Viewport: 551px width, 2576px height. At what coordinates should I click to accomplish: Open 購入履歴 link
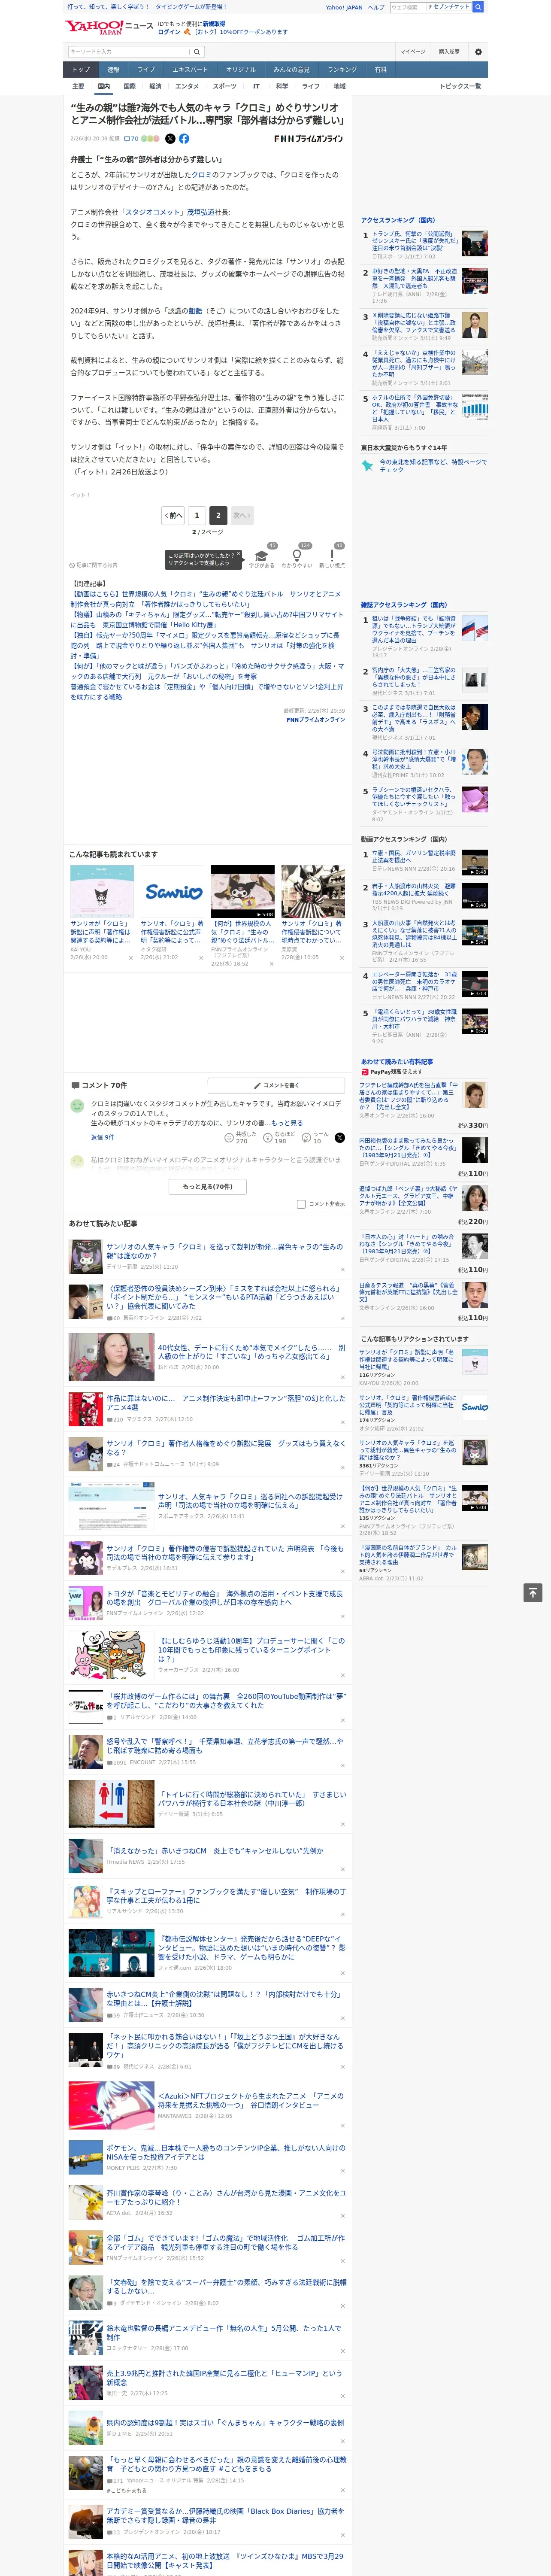[449, 52]
